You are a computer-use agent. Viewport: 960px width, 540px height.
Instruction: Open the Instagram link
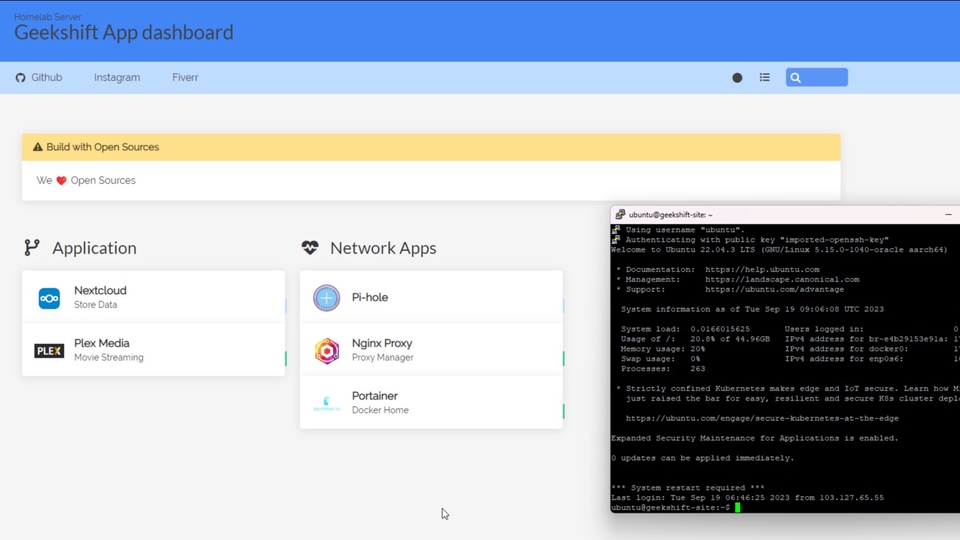(x=117, y=78)
